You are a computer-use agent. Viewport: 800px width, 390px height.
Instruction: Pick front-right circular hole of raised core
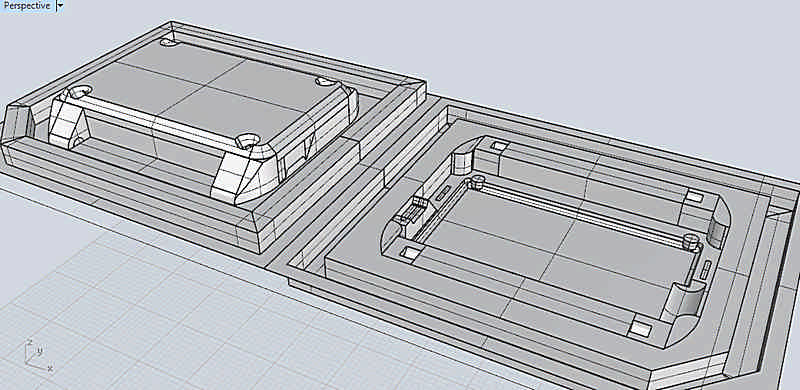click(248, 141)
